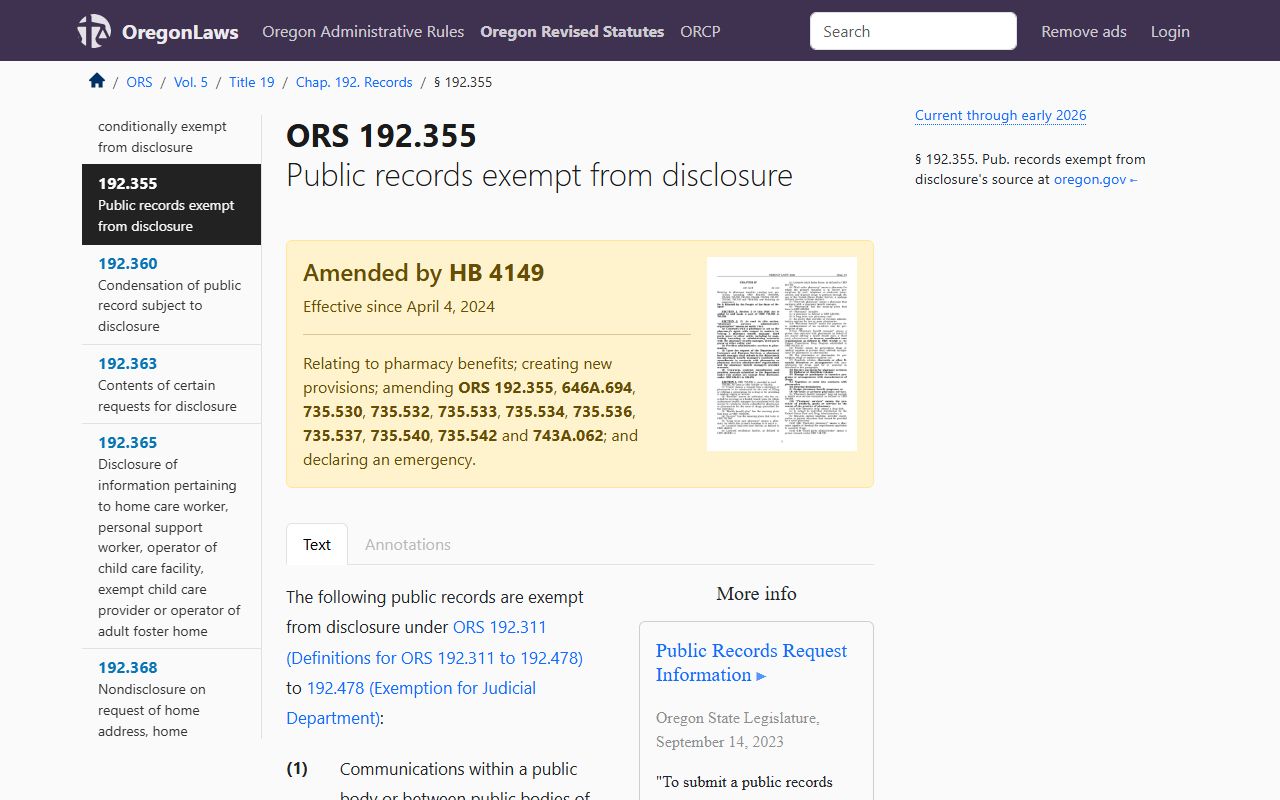The image size is (1280, 800).
Task: Switch to the Annotations tab
Action: [407, 544]
